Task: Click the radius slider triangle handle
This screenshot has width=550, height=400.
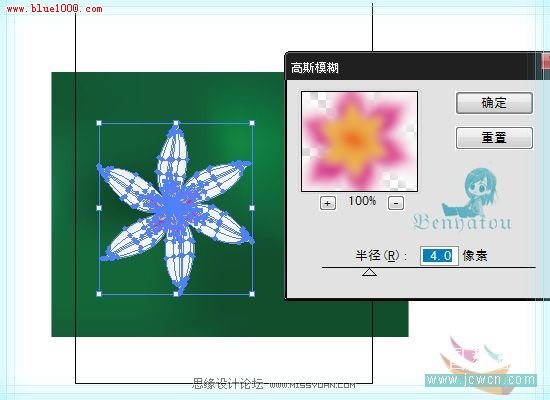Action: click(x=369, y=272)
